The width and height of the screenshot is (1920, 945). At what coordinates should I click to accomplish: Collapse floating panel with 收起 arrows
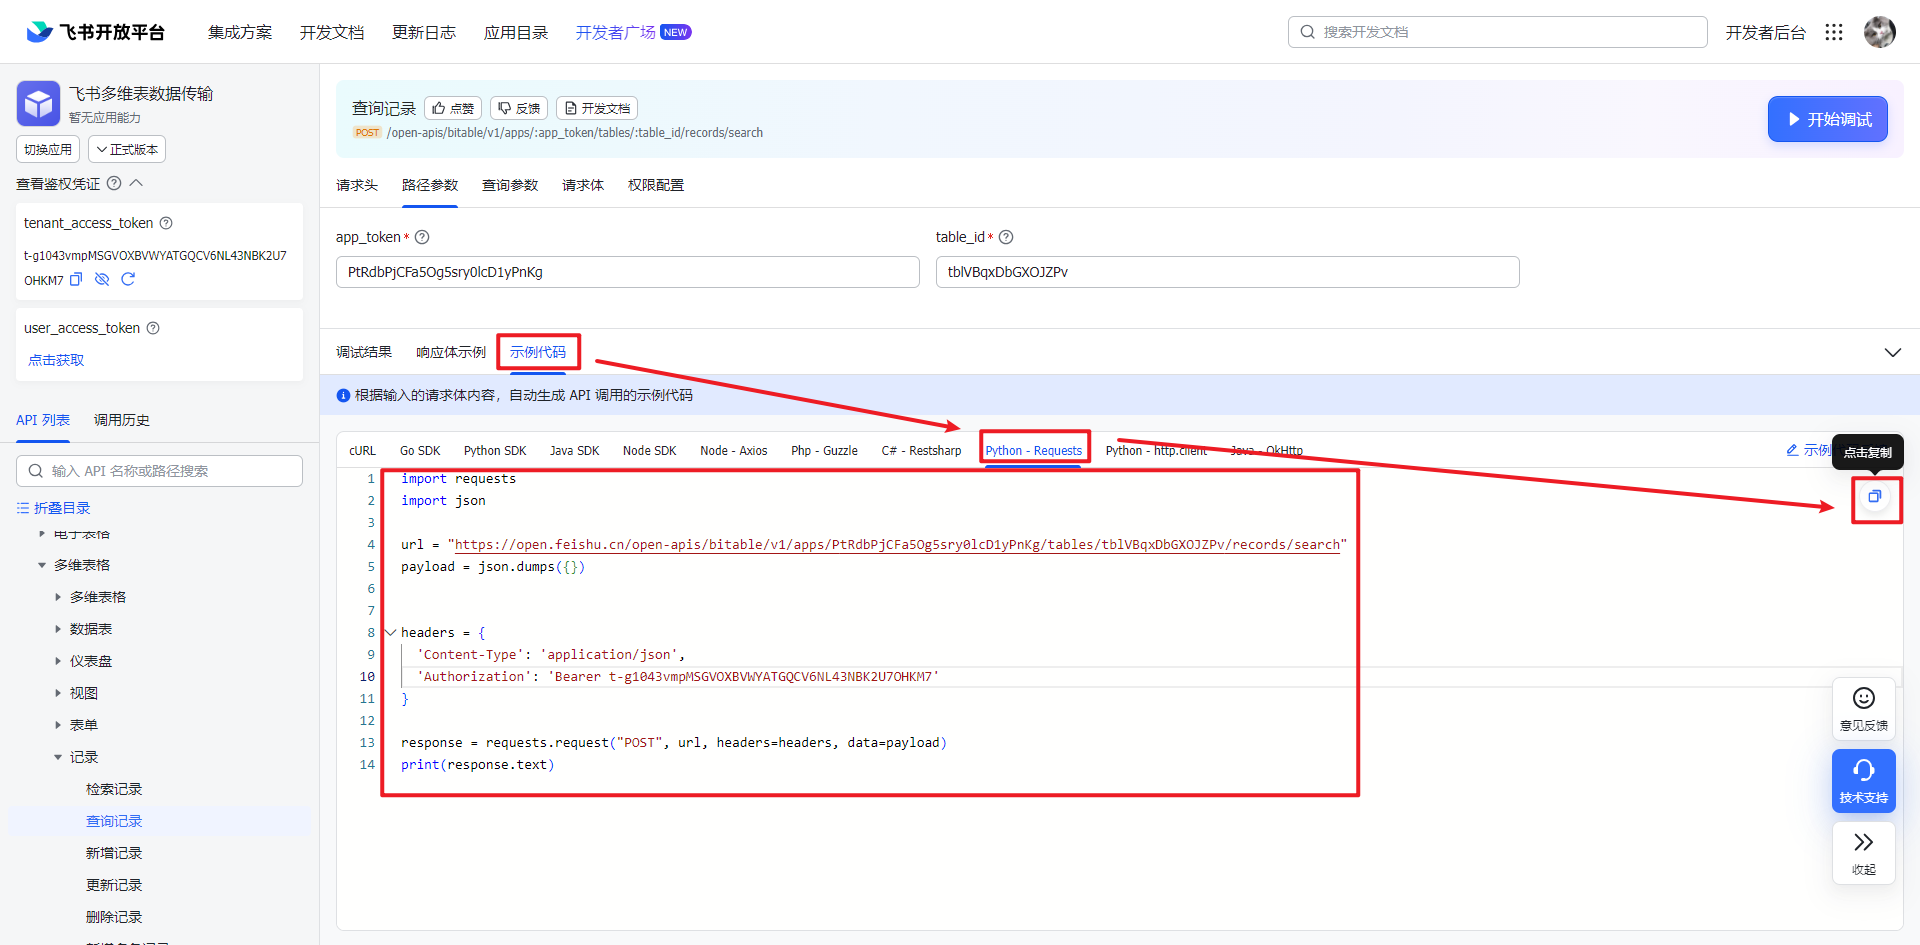point(1864,853)
